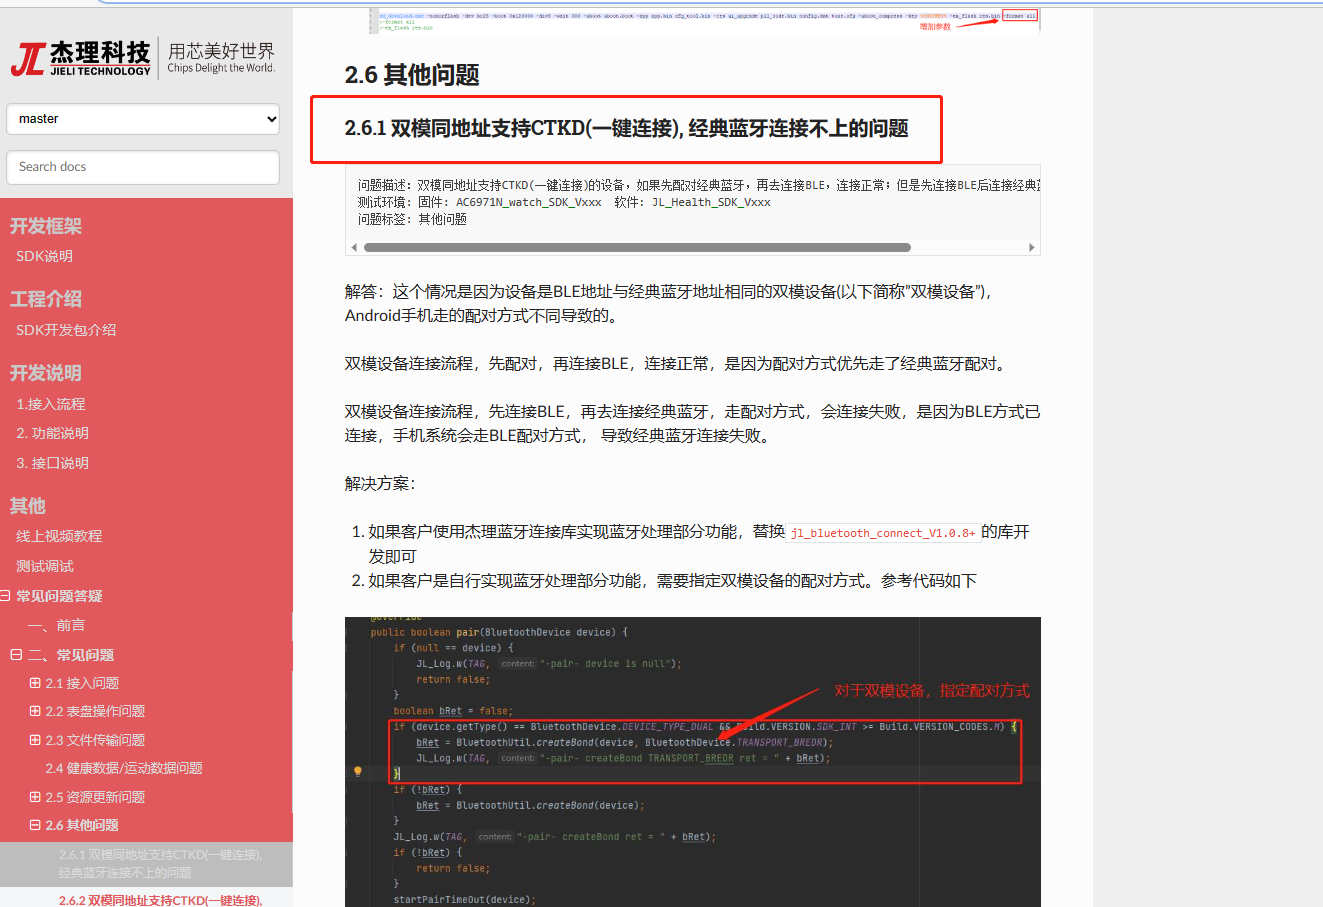Open SDK说明 in the sidebar
1323x907 pixels.
pos(45,256)
